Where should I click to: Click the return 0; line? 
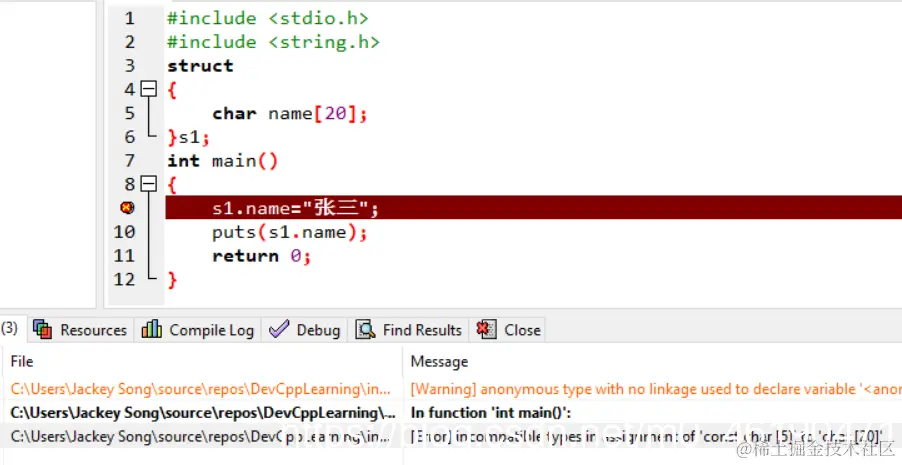pyautogui.click(x=262, y=256)
